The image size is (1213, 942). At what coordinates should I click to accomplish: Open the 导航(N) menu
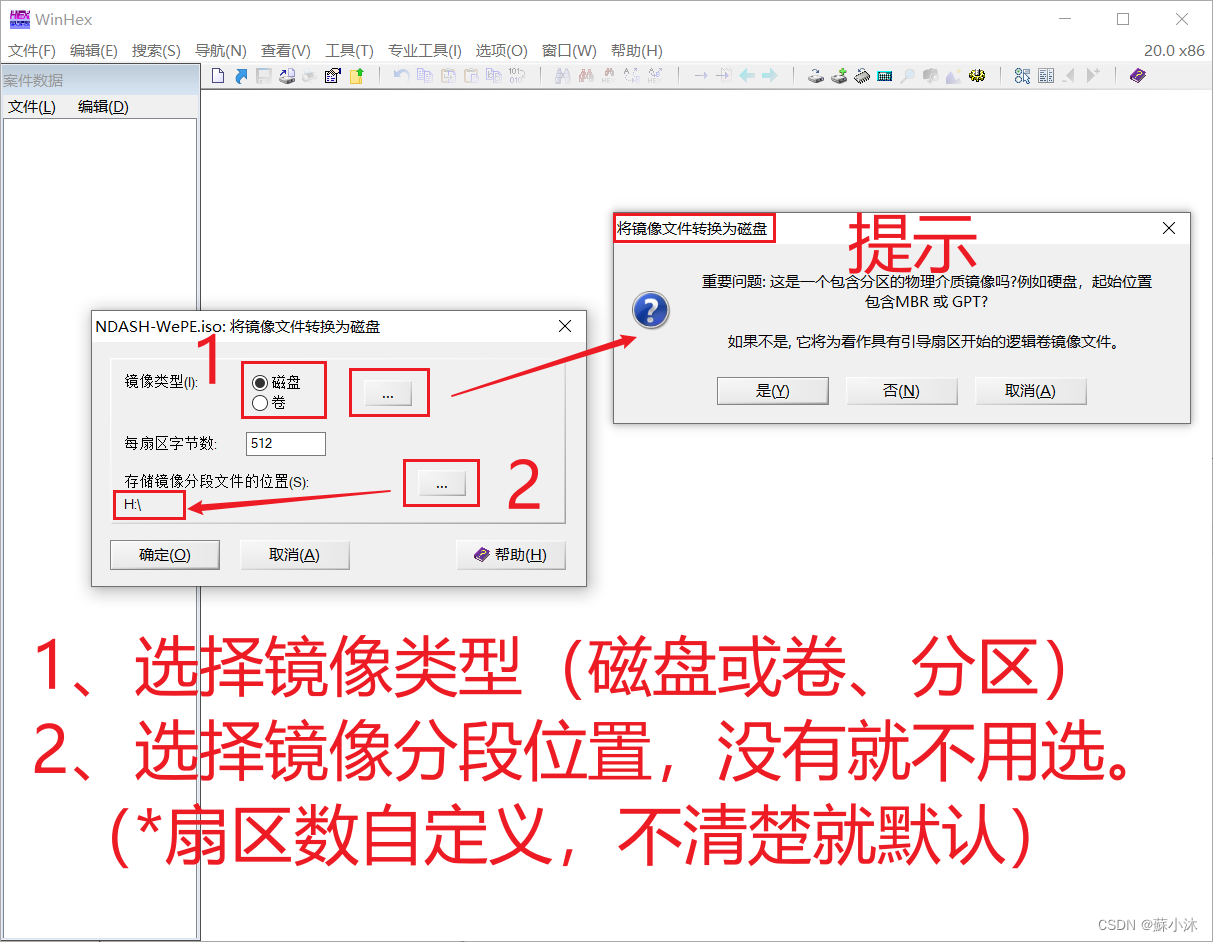point(221,51)
